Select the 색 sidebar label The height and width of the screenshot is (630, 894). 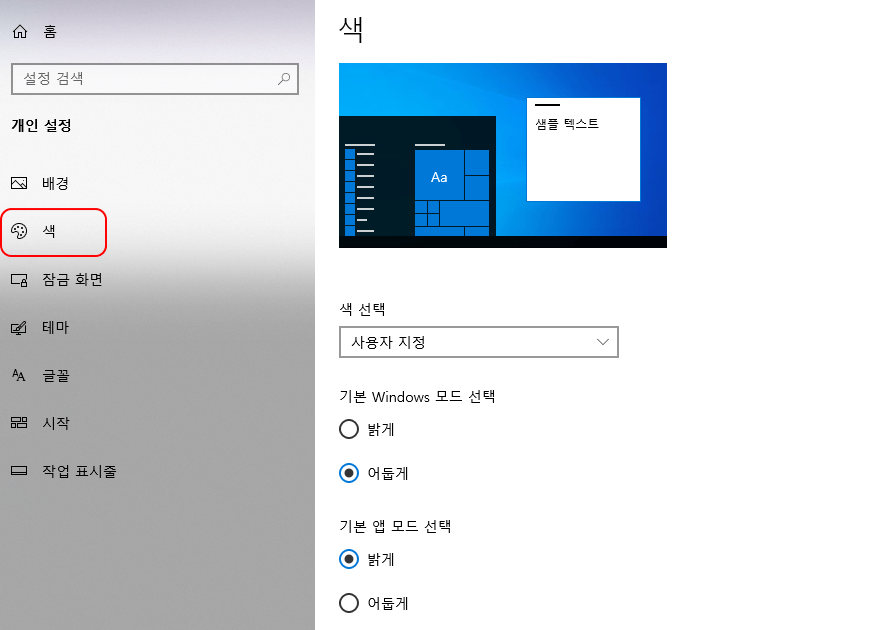[x=49, y=231]
